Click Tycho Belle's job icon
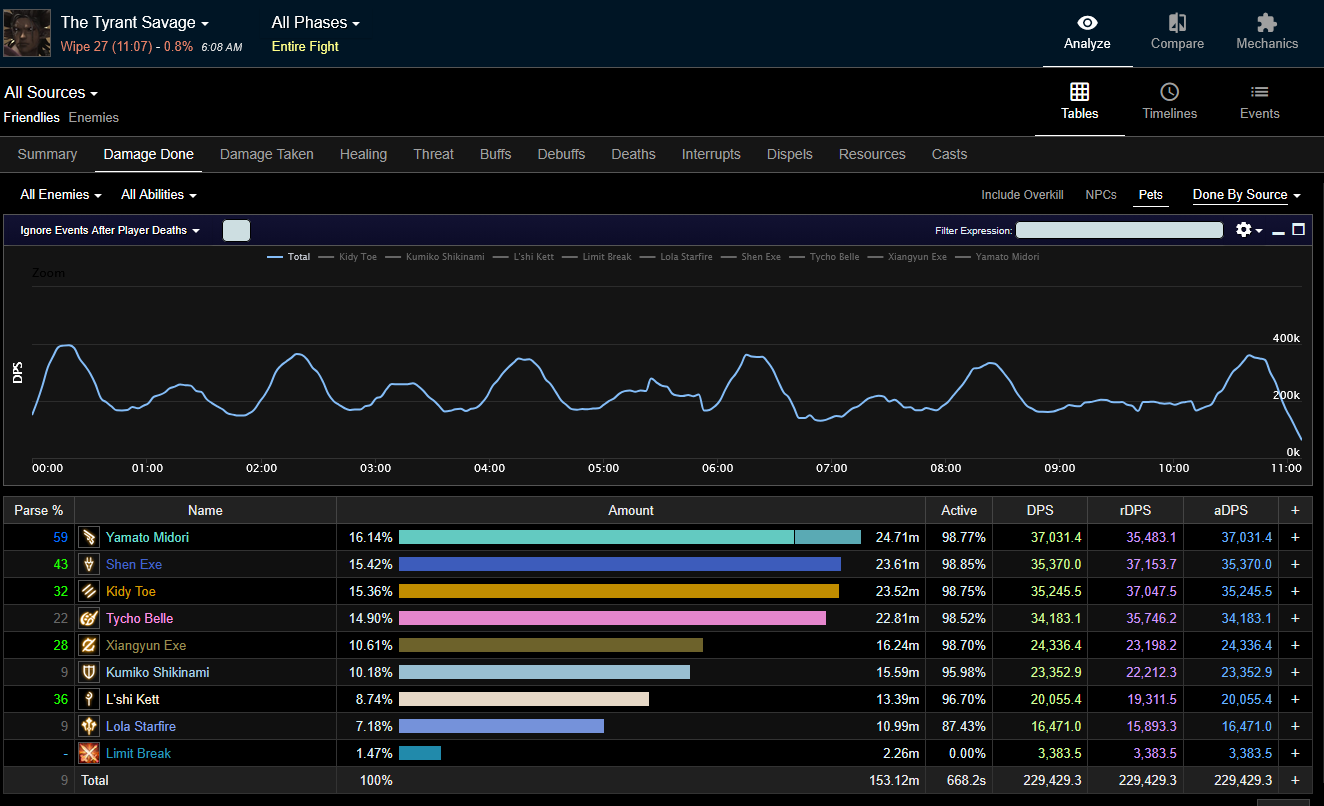The width and height of the screenshot is (1324, 806). [90, 618]
